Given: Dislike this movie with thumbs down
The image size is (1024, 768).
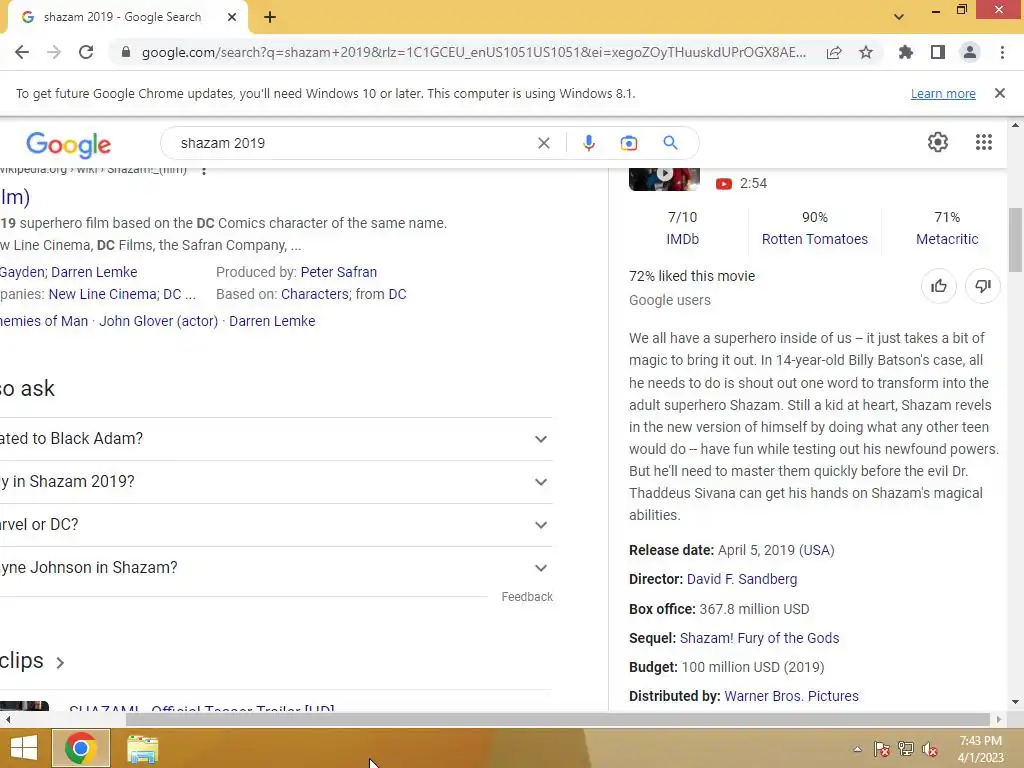Looking at the screenshot, I should [983, 286].
